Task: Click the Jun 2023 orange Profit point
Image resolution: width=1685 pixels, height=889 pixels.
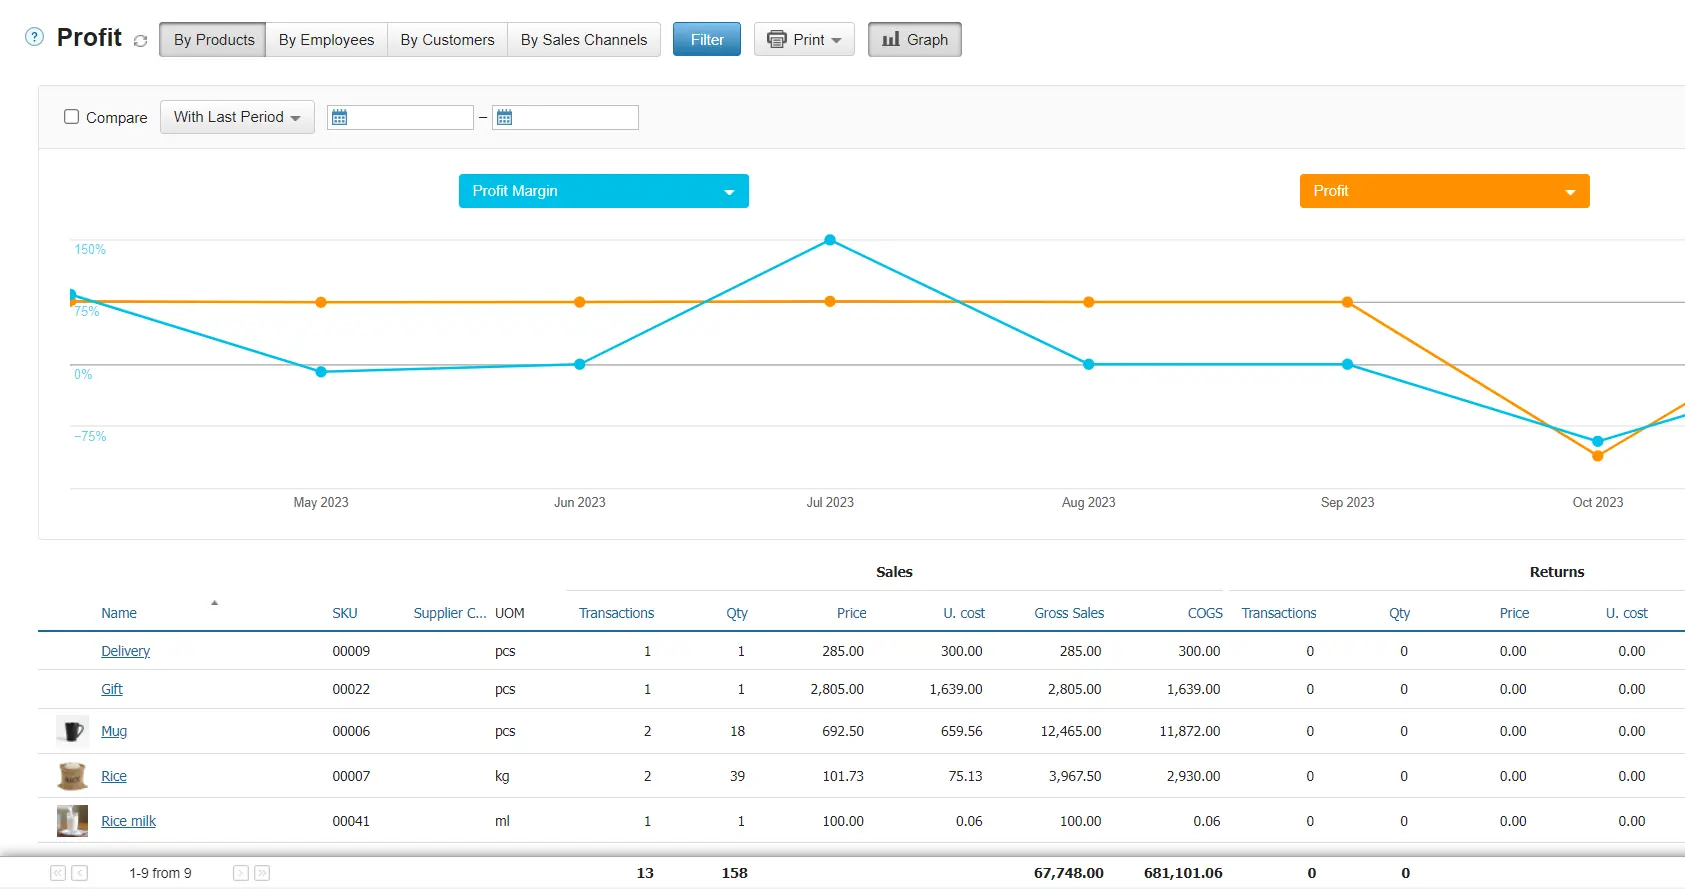Action: [x=580, y=302]
